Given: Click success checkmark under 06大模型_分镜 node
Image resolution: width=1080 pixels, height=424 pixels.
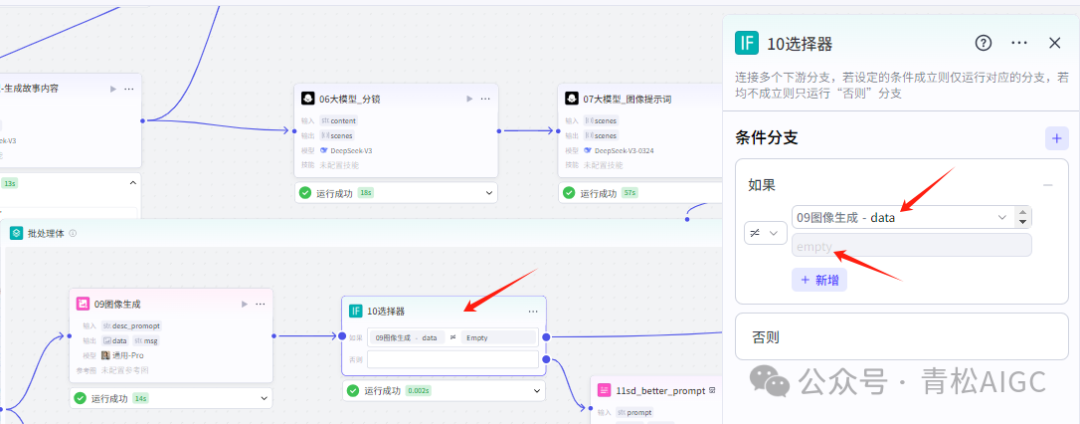Looking at the screenshot, I should click(305, 193).
